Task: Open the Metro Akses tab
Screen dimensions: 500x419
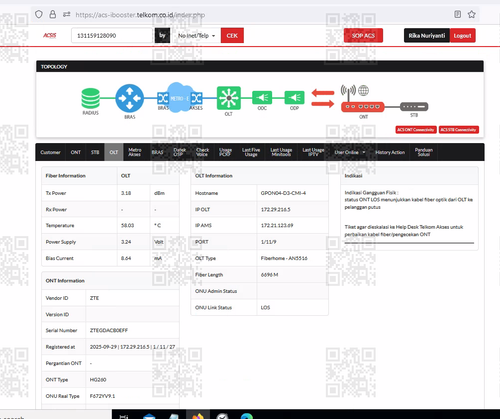Action: pyautogui.click(x=135, y=152)
